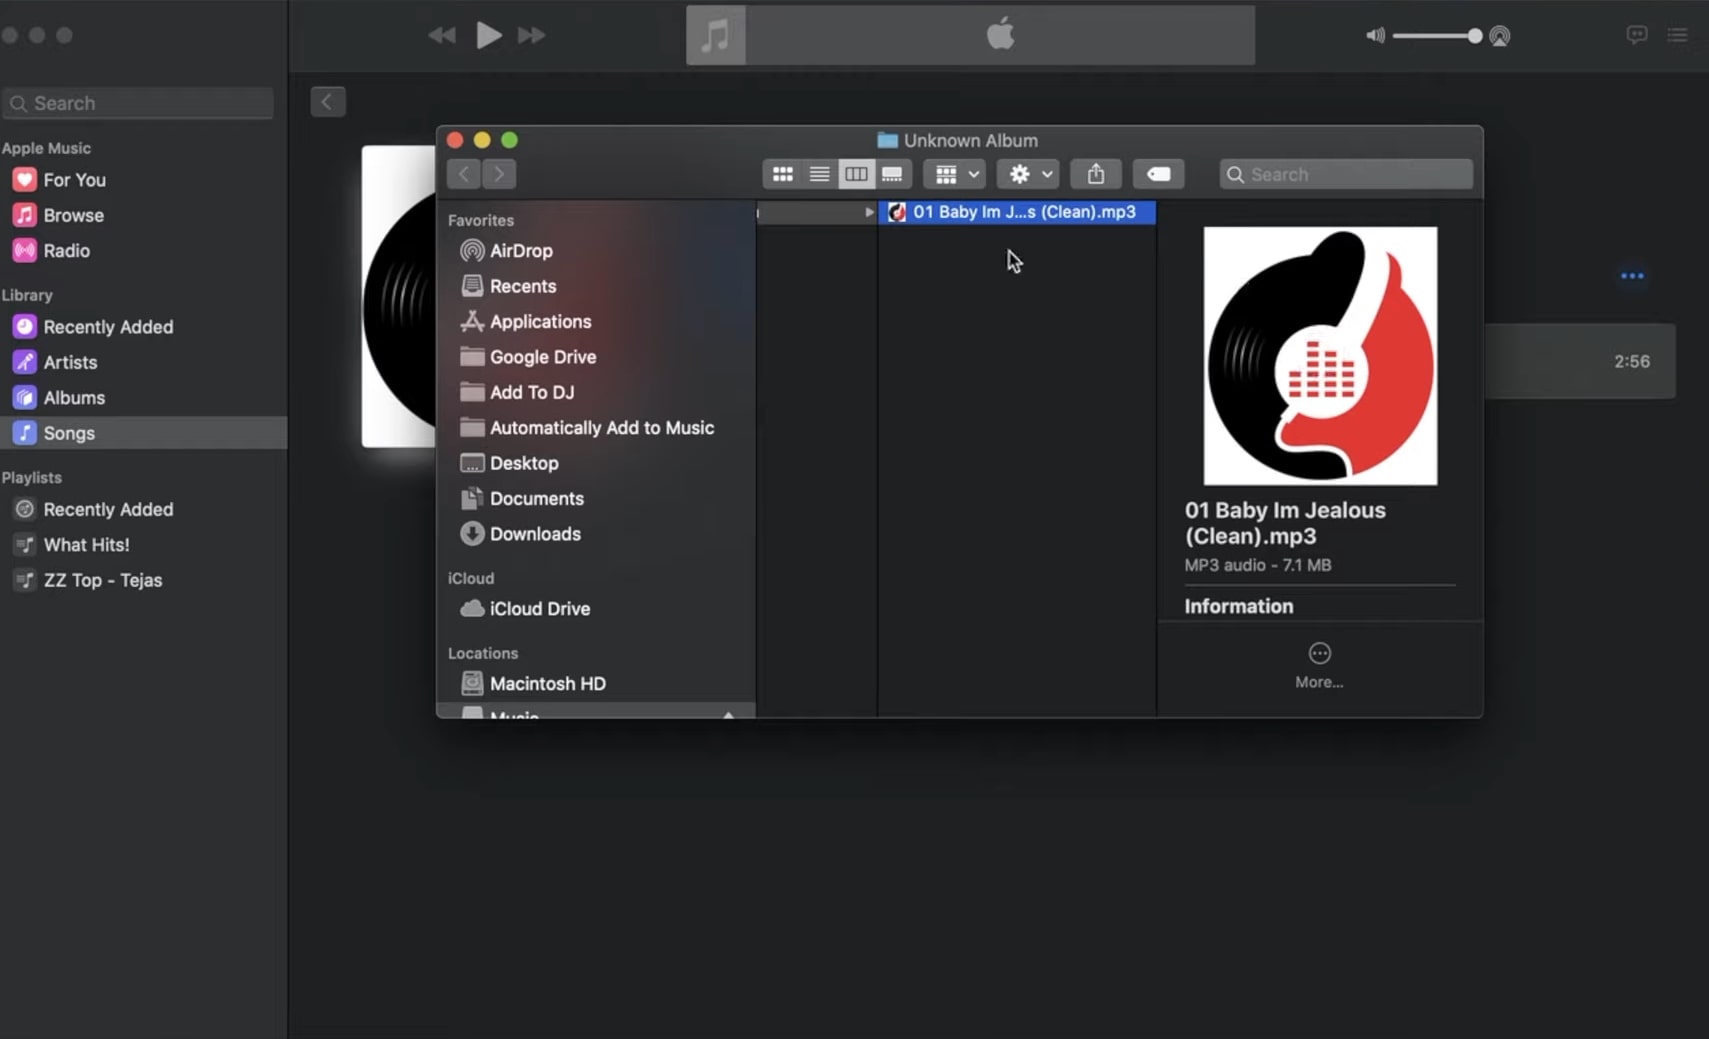Open Google Drive folder in Finder sidebar

(x=528, y=357)
